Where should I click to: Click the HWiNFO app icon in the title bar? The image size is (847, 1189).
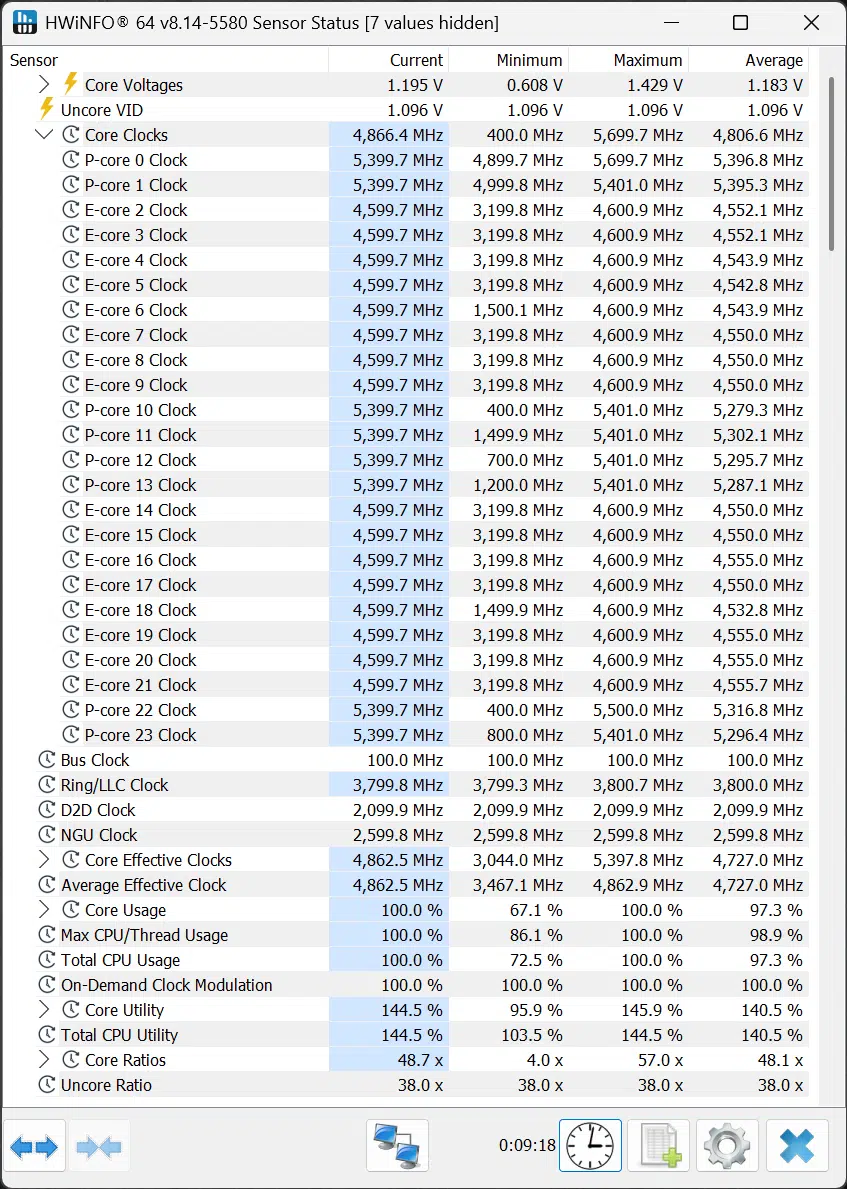point(24,23)
